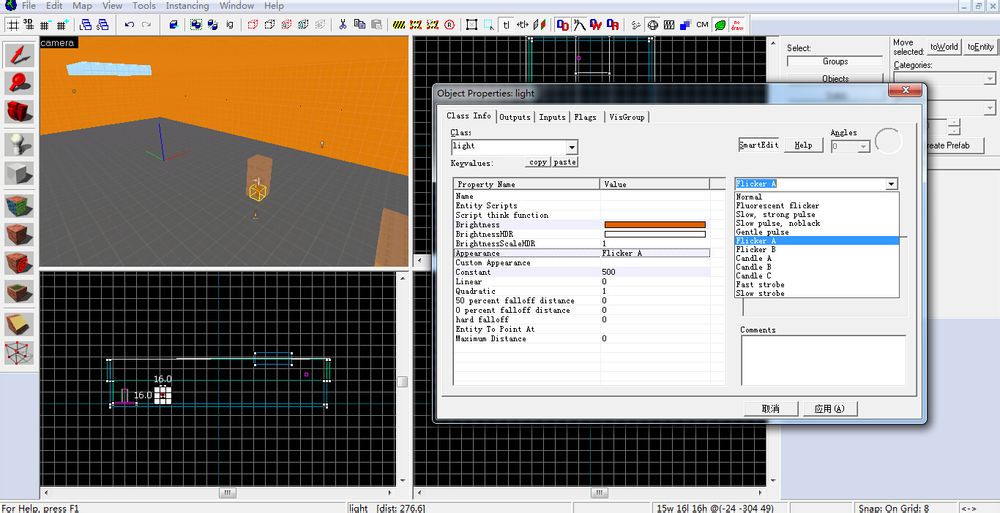Select the Magnify tool
Image resolution: width=1000 pixels, height=513 pixels.
click(x=19, y=84)
